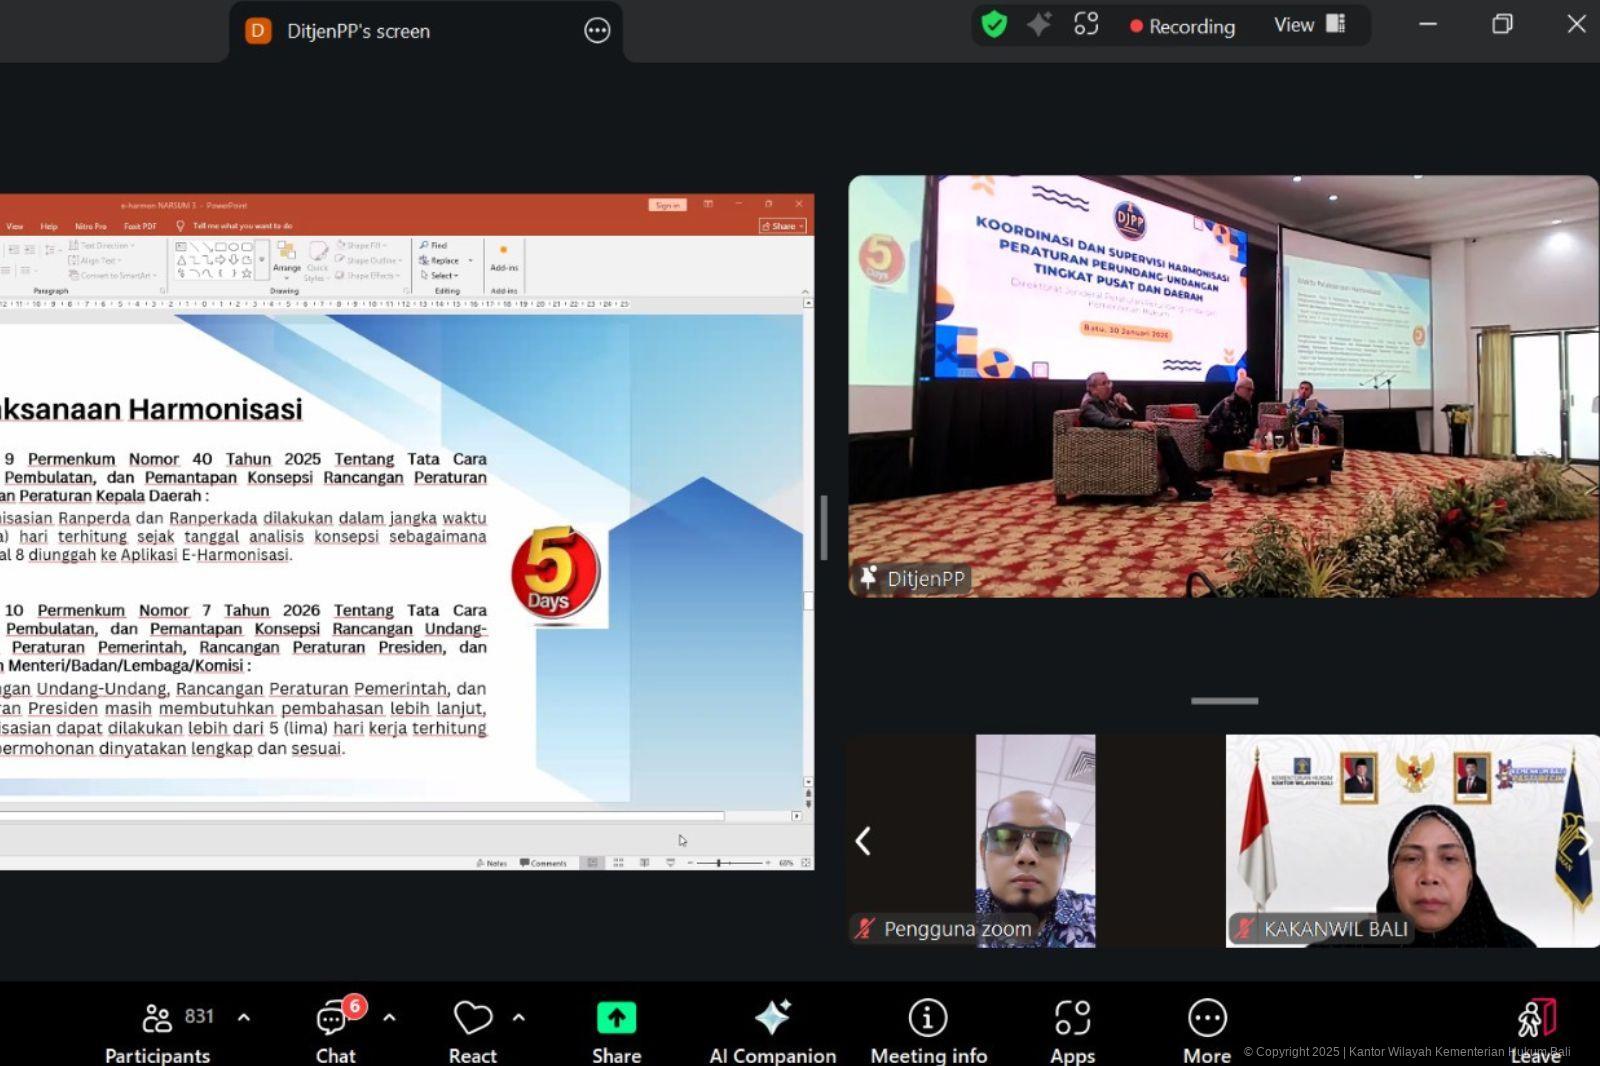
Task: Leave the meeting
Action: 1535,1030
